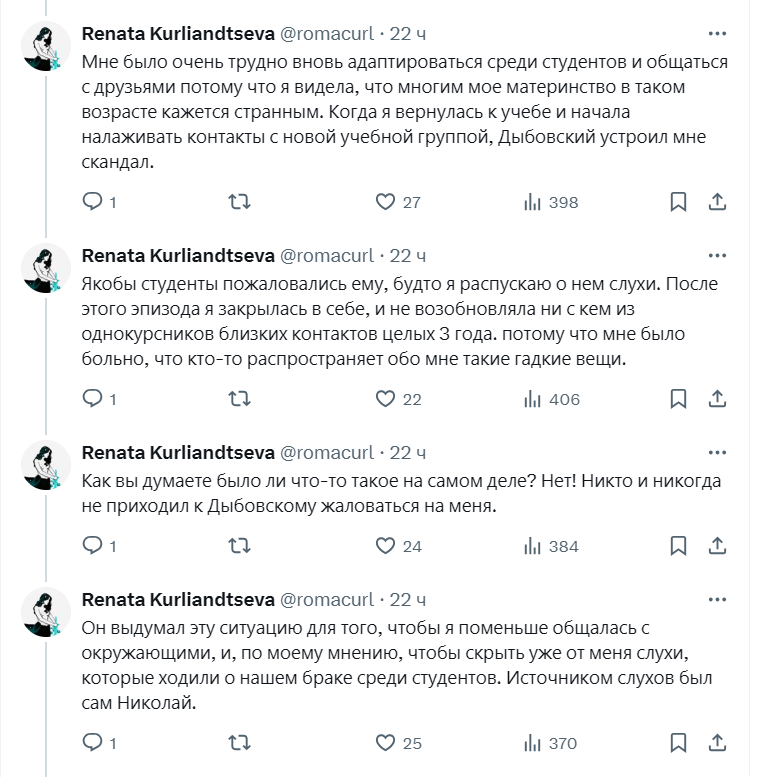Reply to the tweet with 384 views
778x777 pixels.
(x=99, y=546)
